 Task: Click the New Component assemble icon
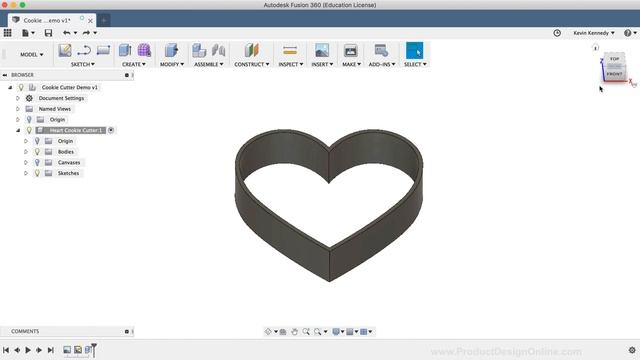point(199,51)
